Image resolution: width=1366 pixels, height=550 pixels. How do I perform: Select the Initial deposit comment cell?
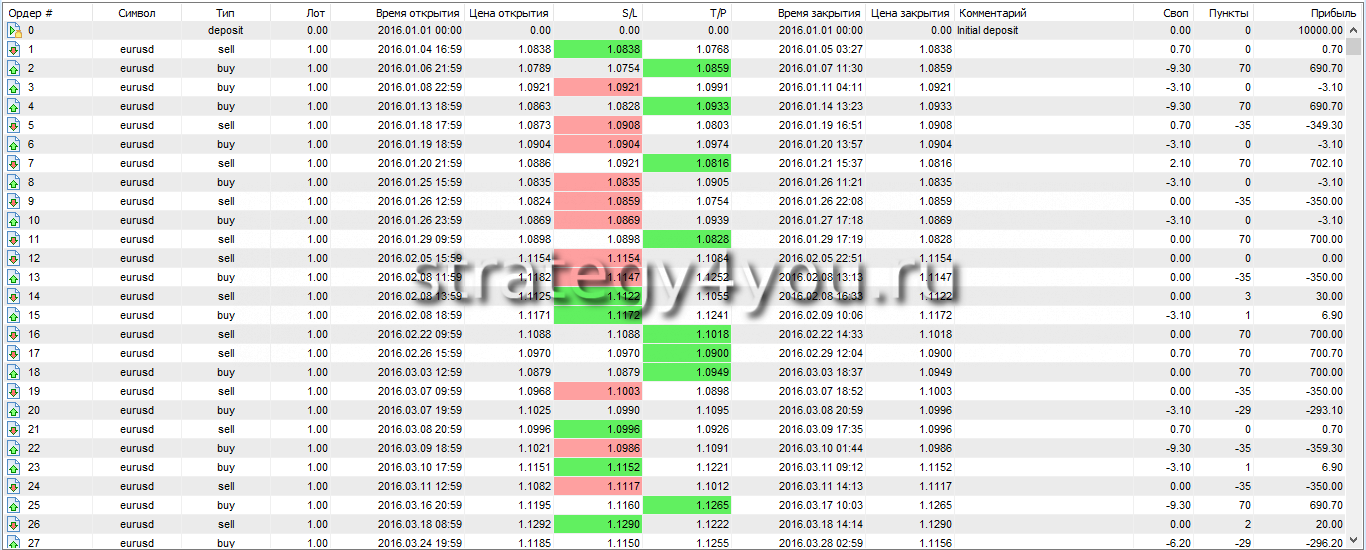point(1042,31)
